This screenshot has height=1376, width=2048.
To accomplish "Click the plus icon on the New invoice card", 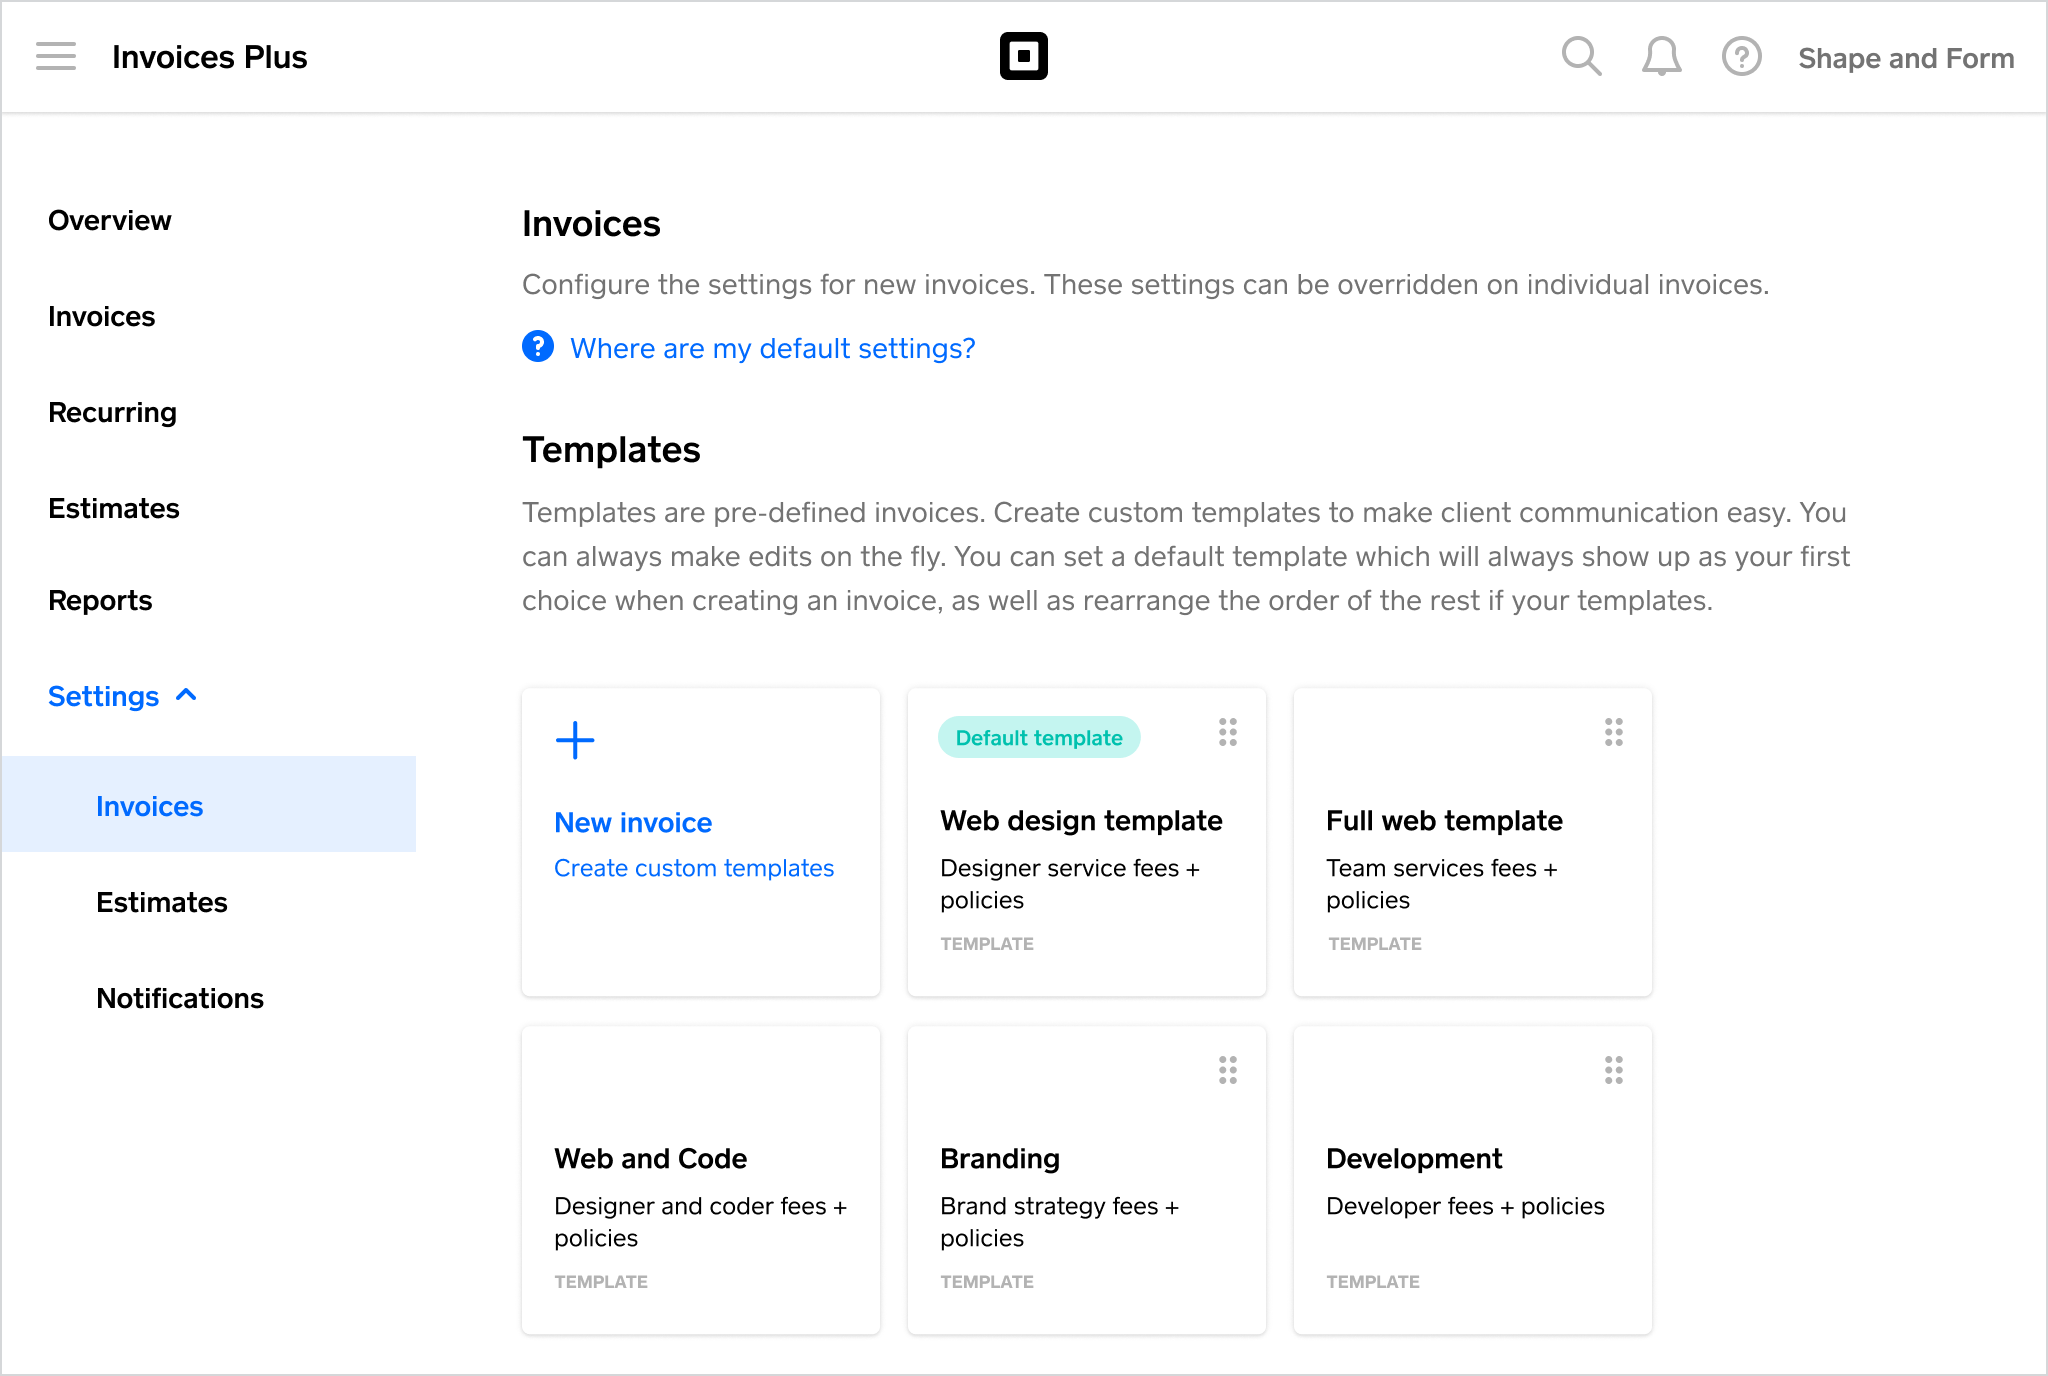I will click(574, 741).
